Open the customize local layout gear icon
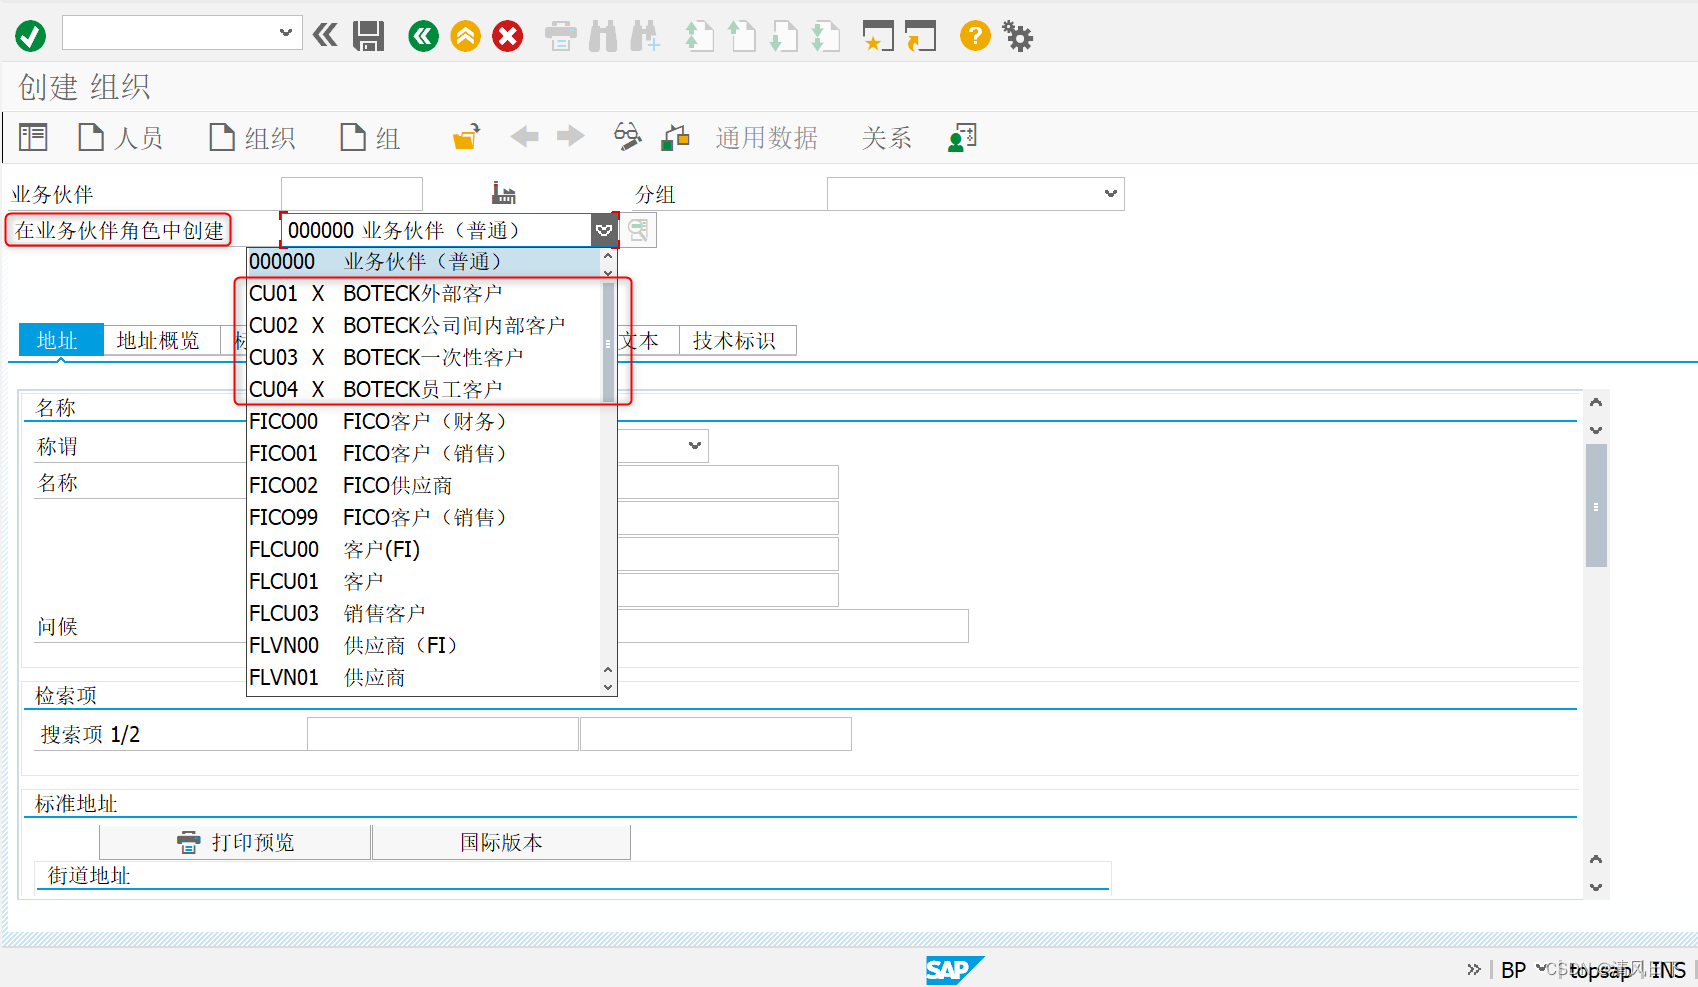 pos(1018,37)
